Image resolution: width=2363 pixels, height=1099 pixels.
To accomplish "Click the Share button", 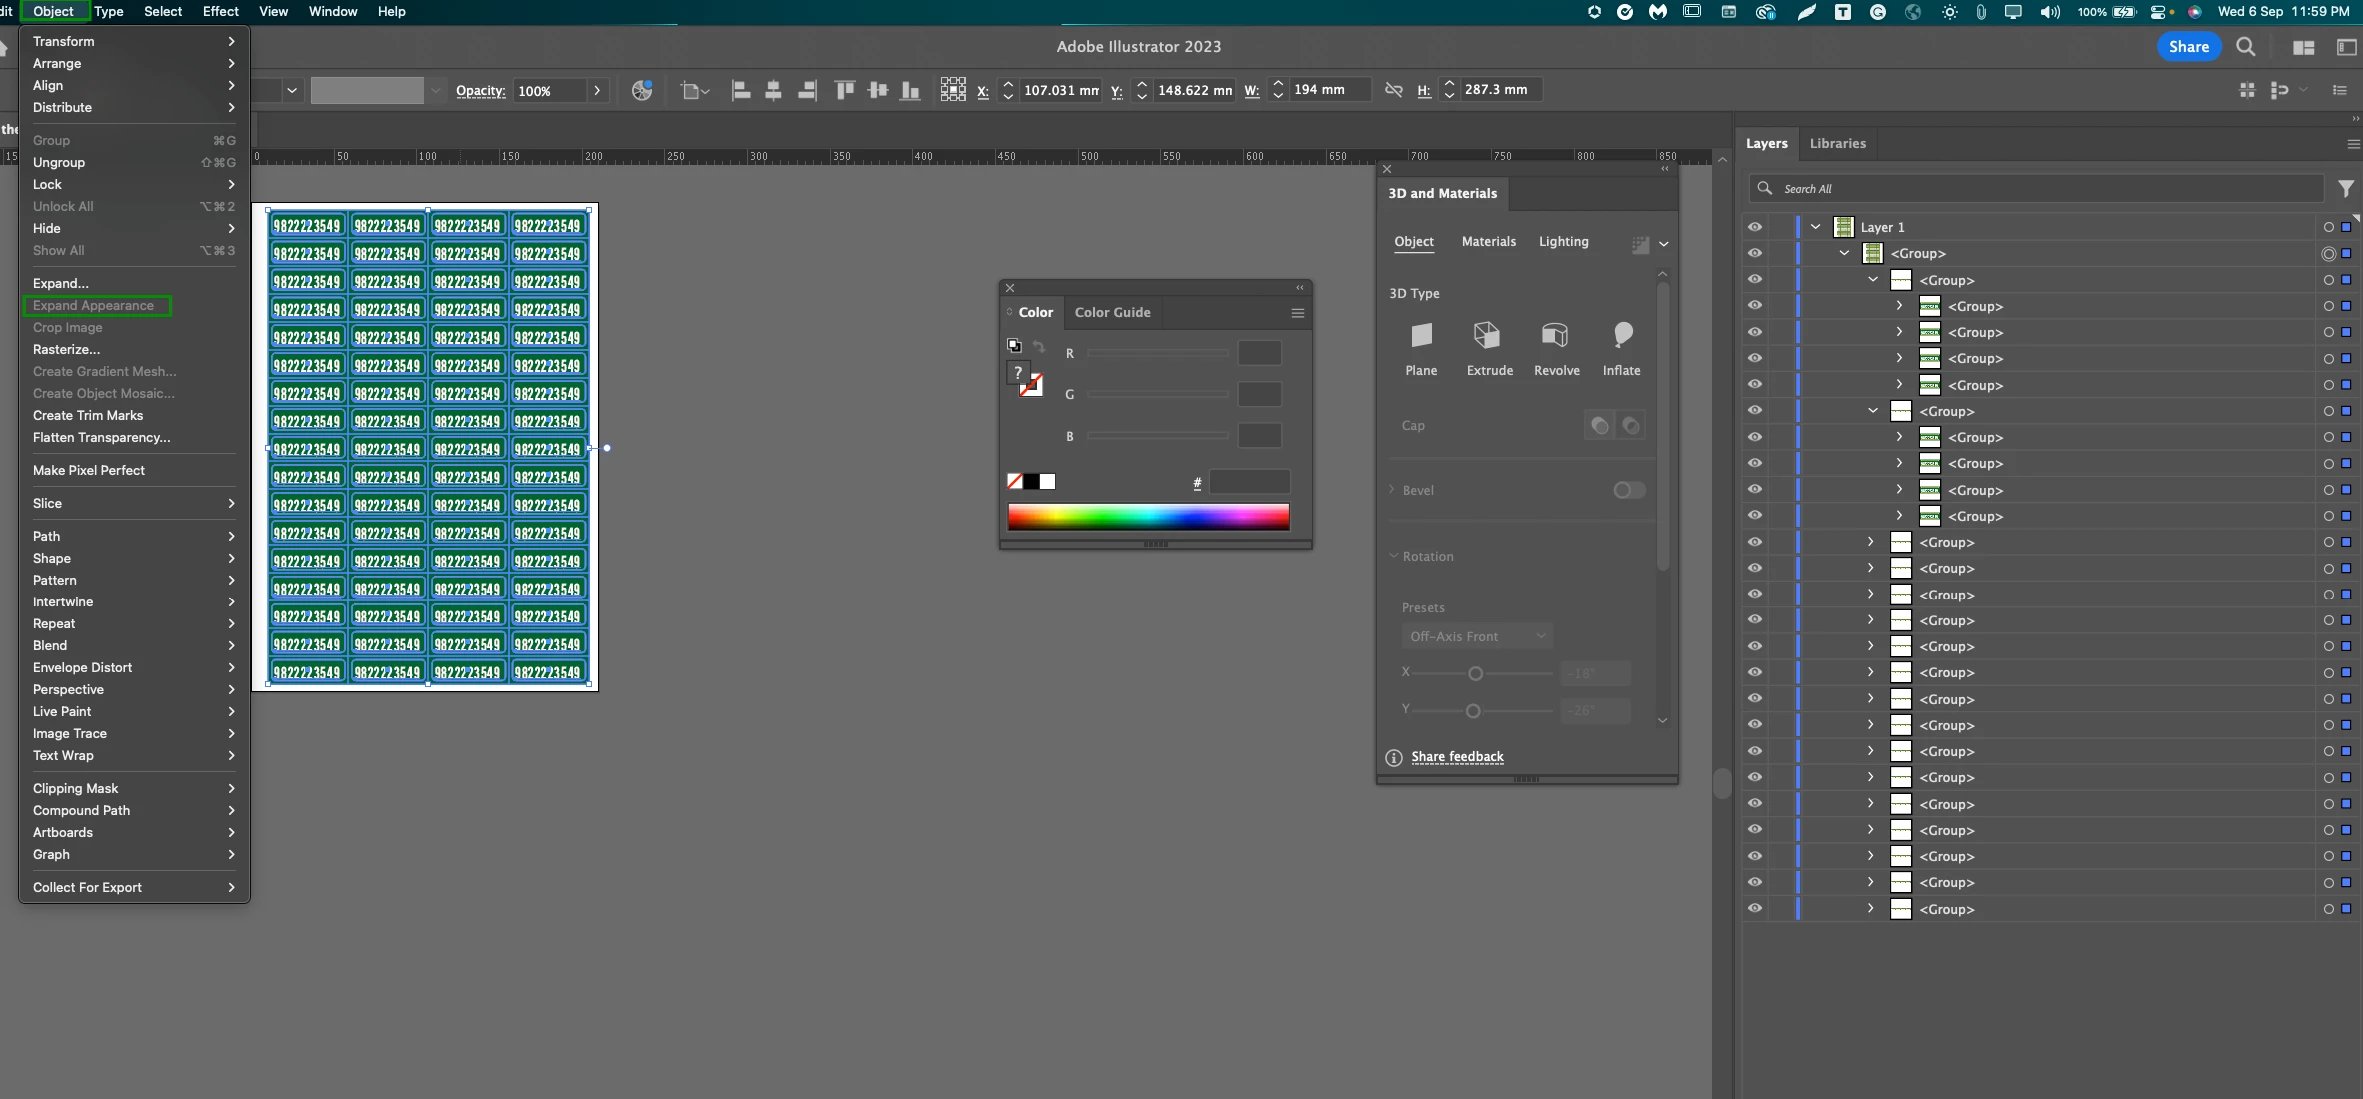I will tap(2188, 47).
